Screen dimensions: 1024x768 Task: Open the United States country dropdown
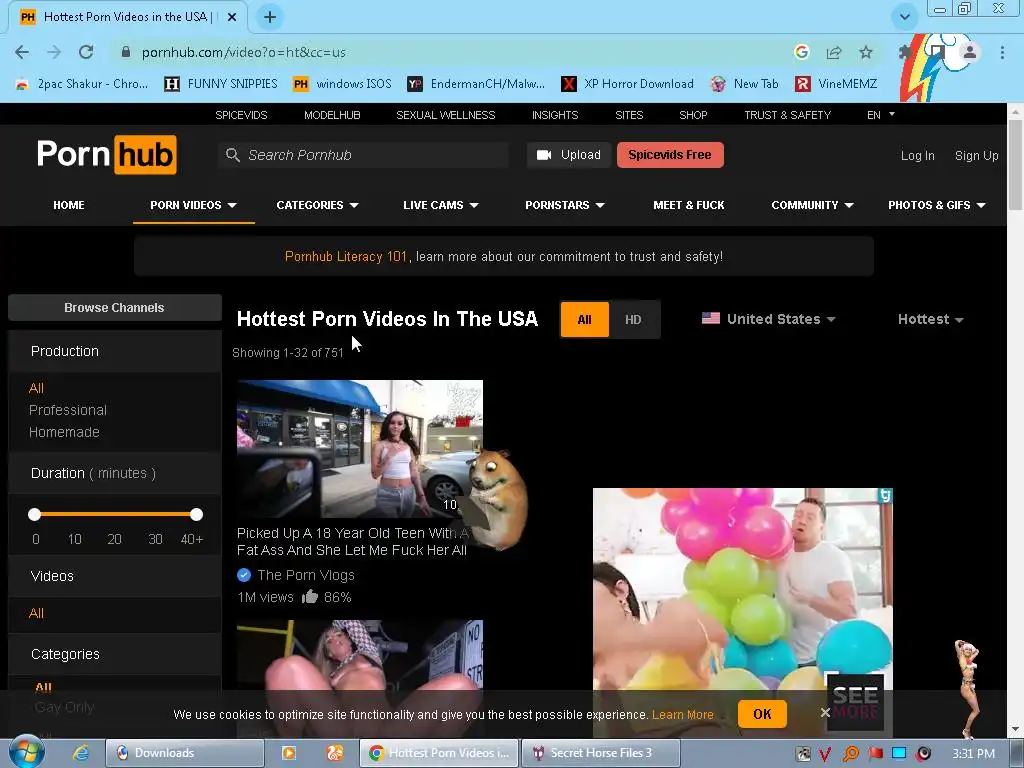[769, 319]
